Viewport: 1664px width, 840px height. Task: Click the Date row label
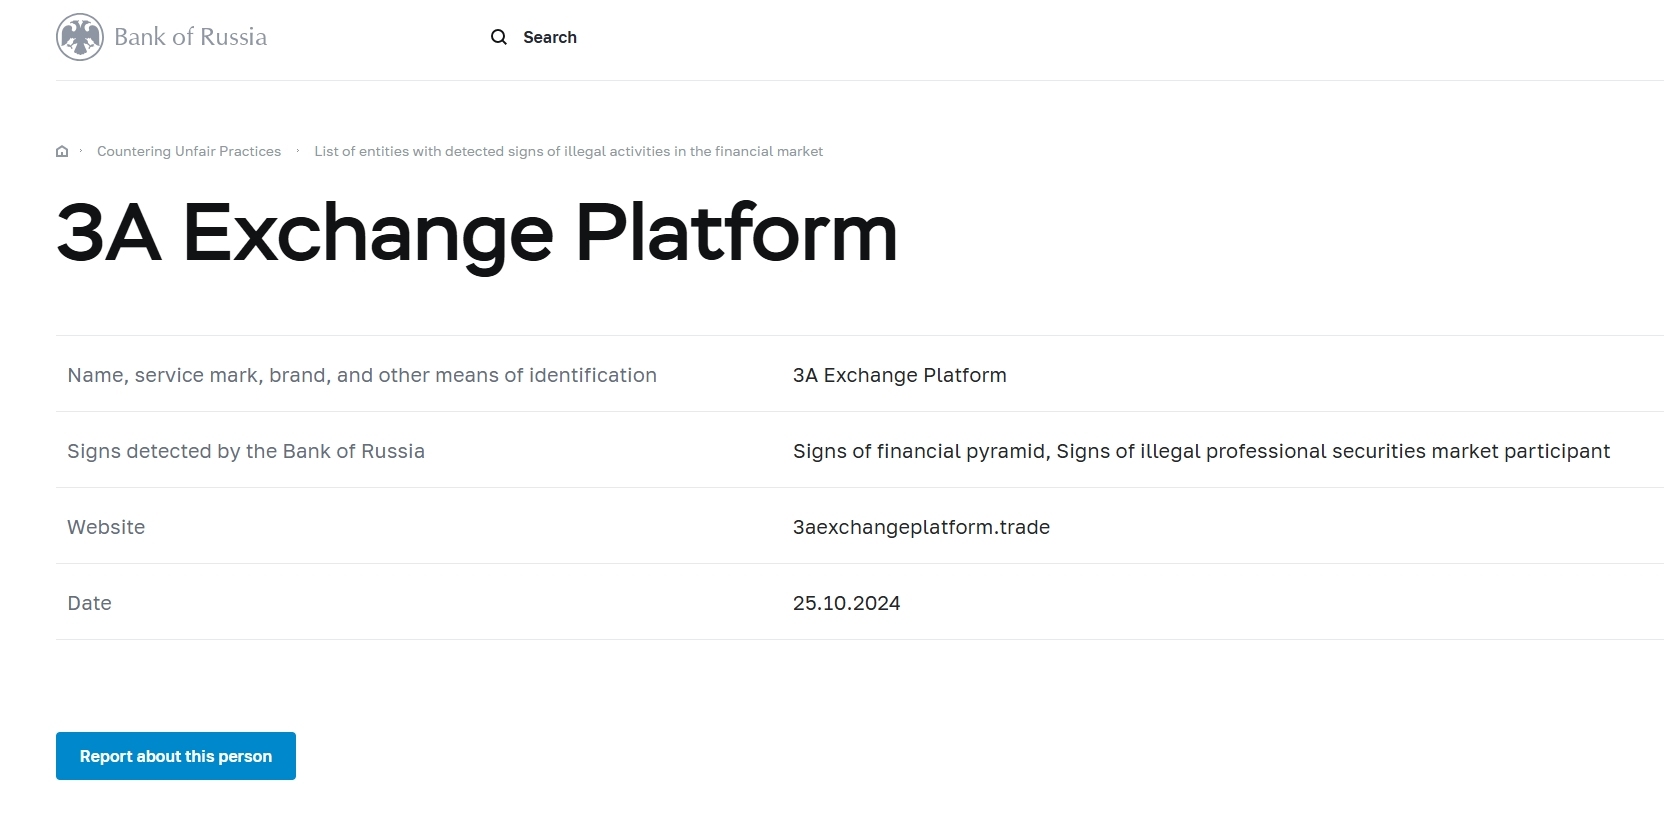[89, 603]
